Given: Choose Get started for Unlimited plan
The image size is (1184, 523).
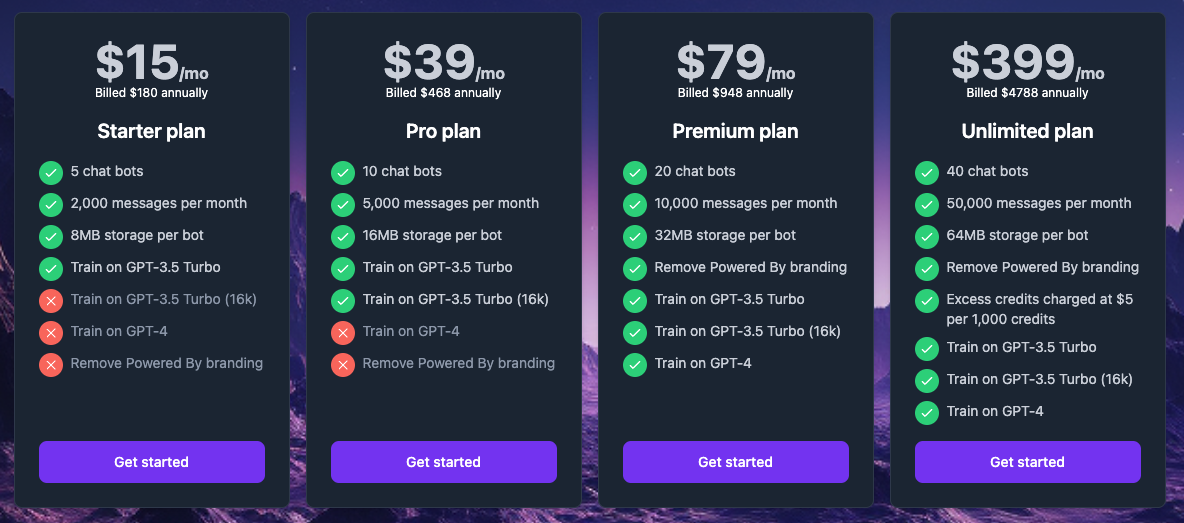Looking at the screenshot, I should click(1027, 462).
